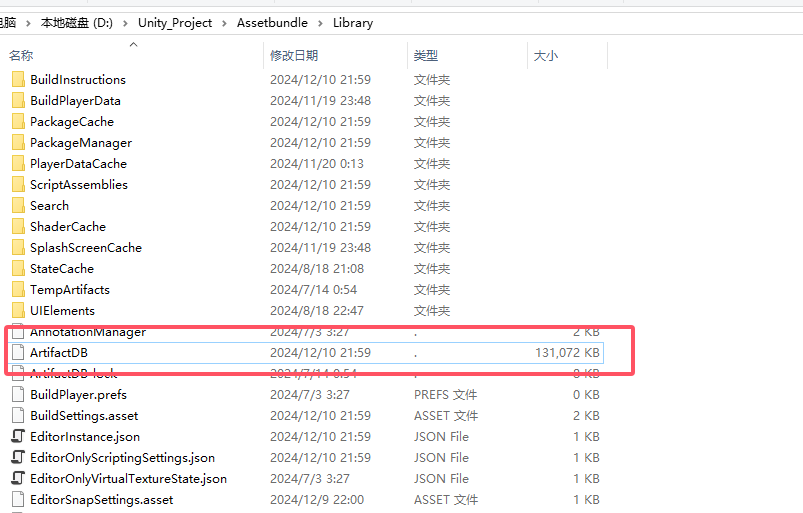Screen dimensions: 803x513
Task: Select the BuildSettings.asset file icon
Action: click(17, 415)
